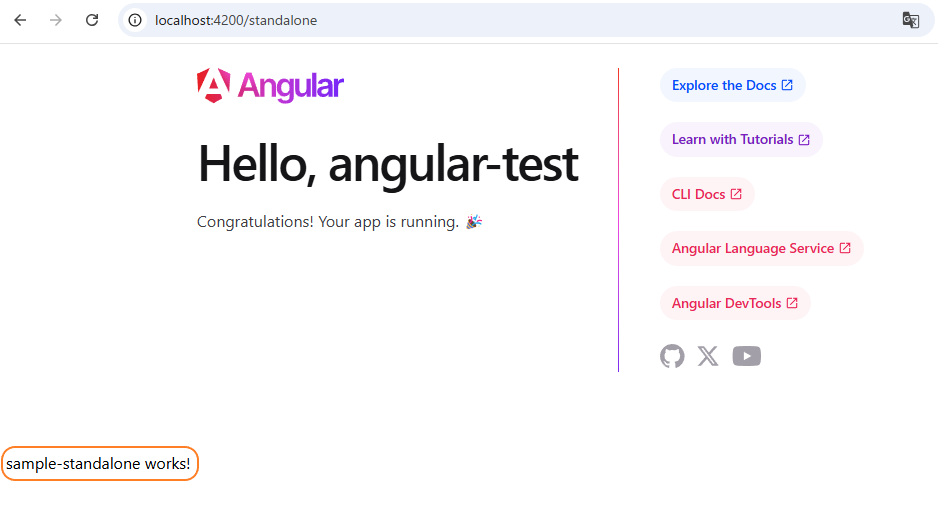The width and height of the screenshot is (938, 505).
Task: Open the translate page icon
Action: 910,20
